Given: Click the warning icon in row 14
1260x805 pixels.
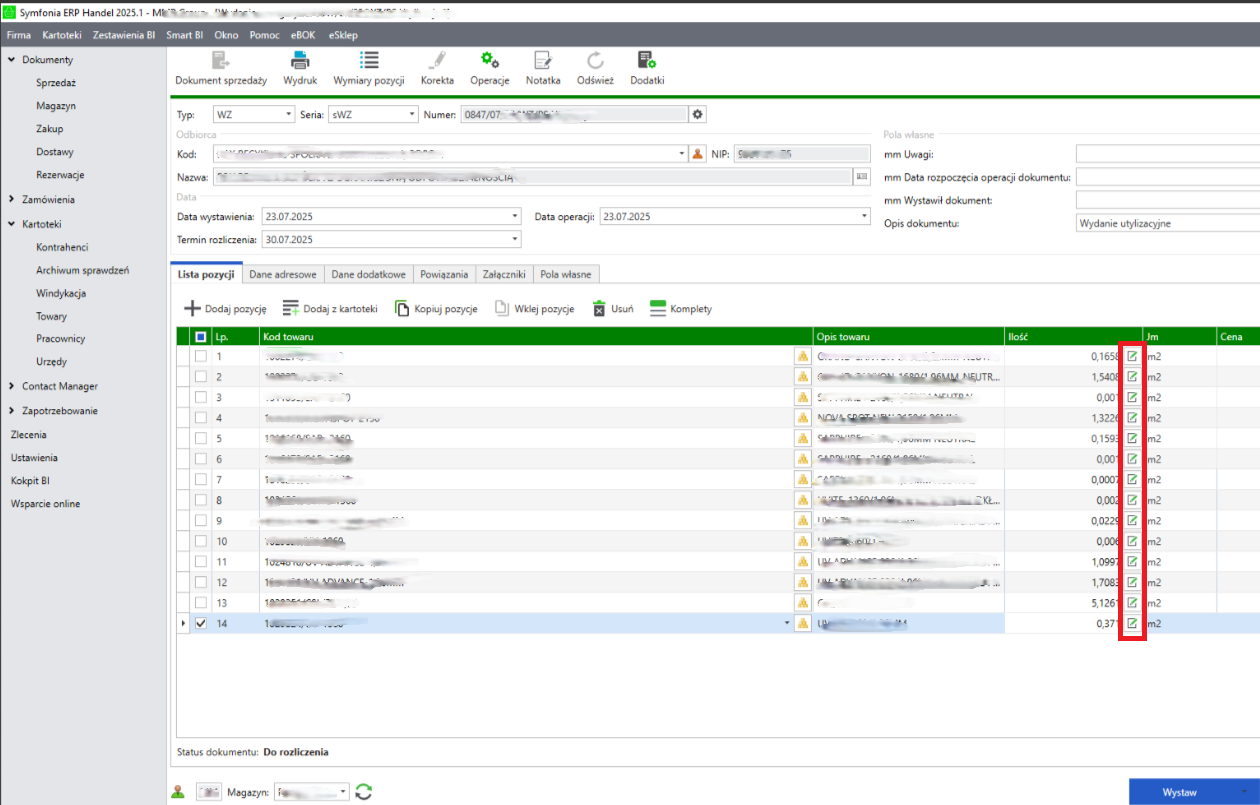Looking at the screenshot, I should click(x=802, y=624).
